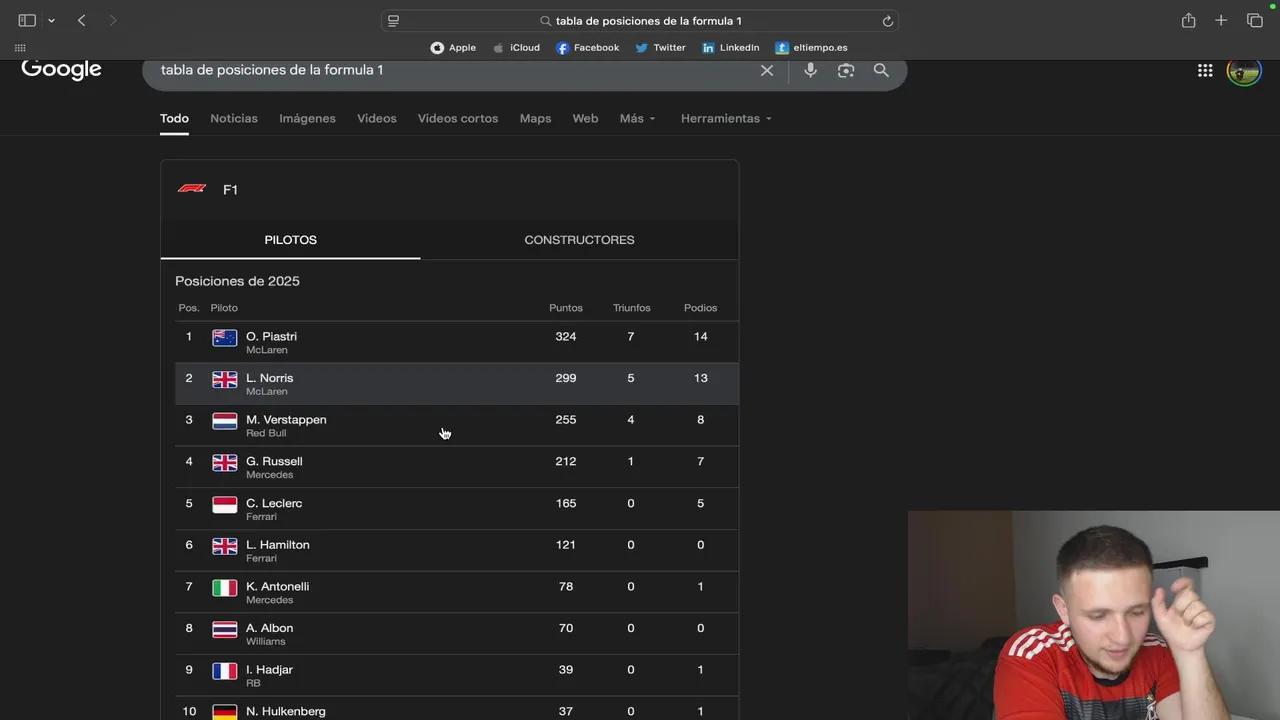Click the Podios column header
Viewport: 1280px width, 720px height.
(700, 308)
